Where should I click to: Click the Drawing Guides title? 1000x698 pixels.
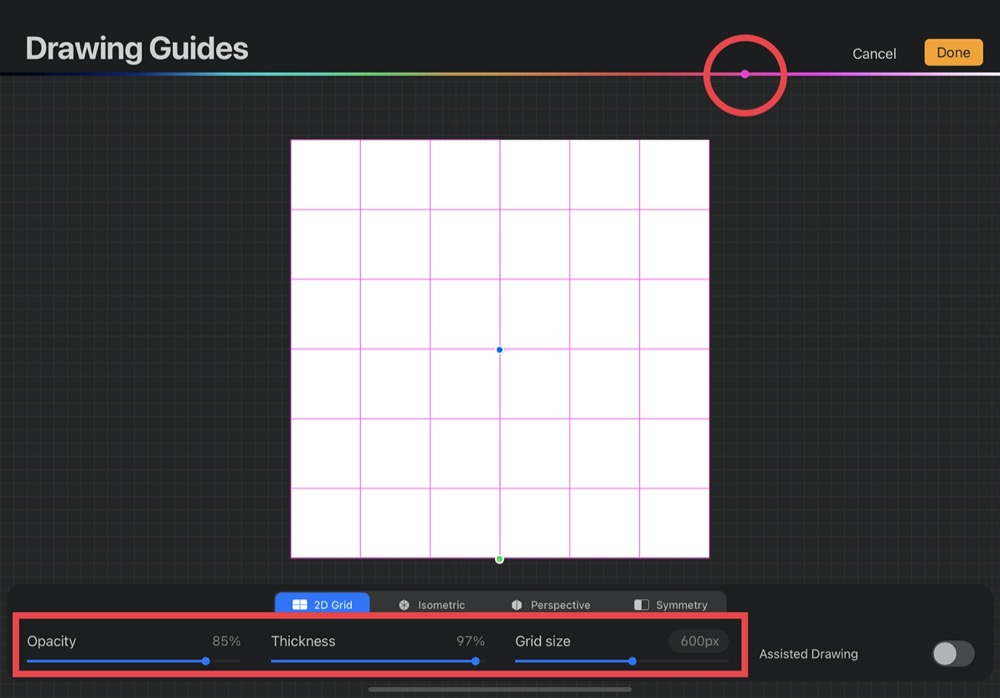coord(137,49)
